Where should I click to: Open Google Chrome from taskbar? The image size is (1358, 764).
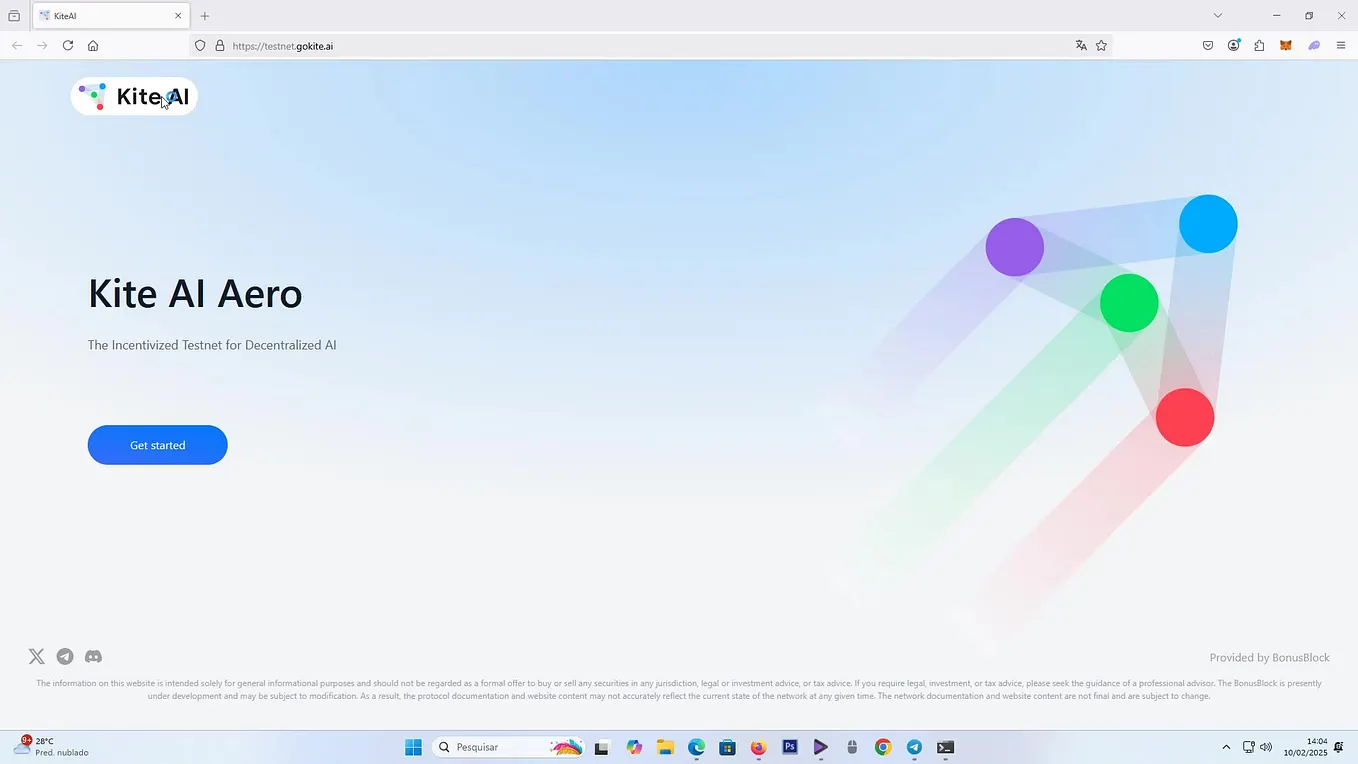coord(883,747)
